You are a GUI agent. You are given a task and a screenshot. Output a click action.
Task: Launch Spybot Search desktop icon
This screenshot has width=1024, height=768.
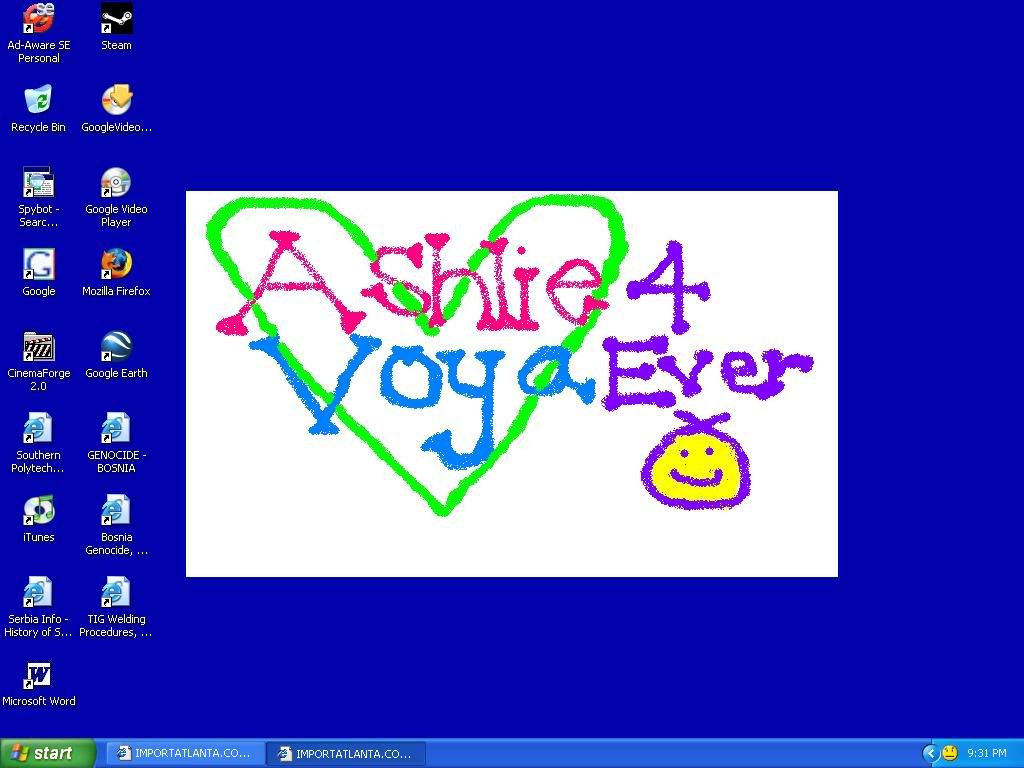coord(38,183)
